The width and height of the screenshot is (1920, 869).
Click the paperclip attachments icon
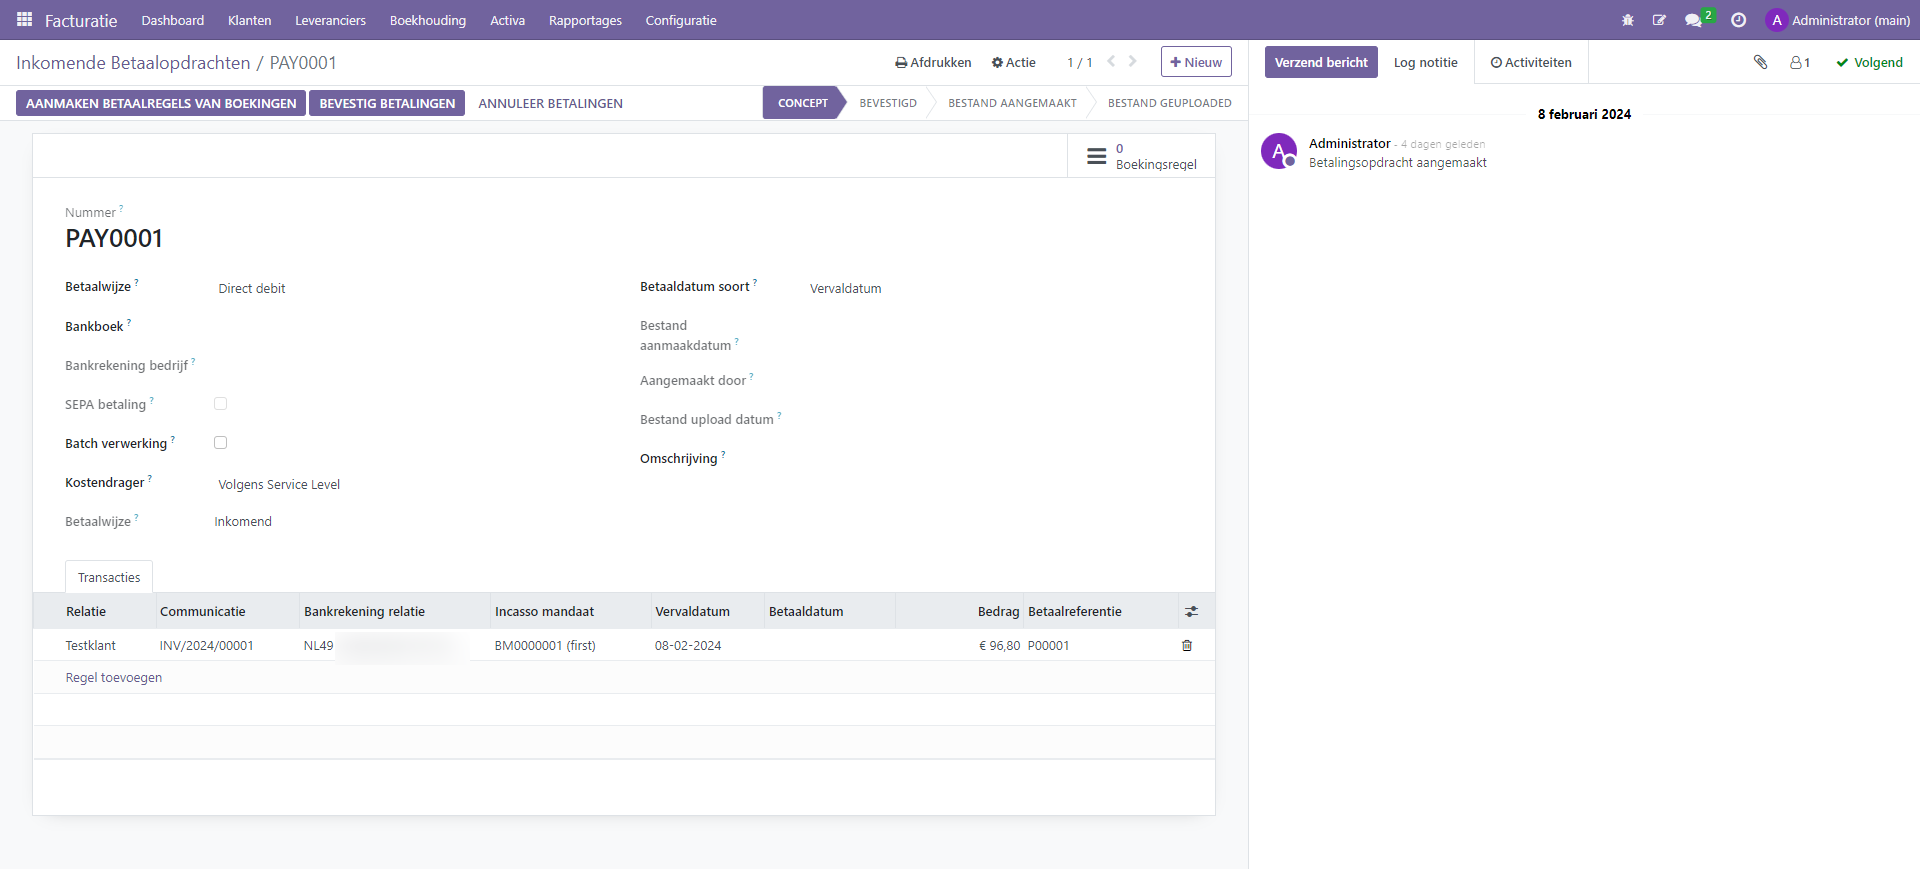tap(1760, 62)
